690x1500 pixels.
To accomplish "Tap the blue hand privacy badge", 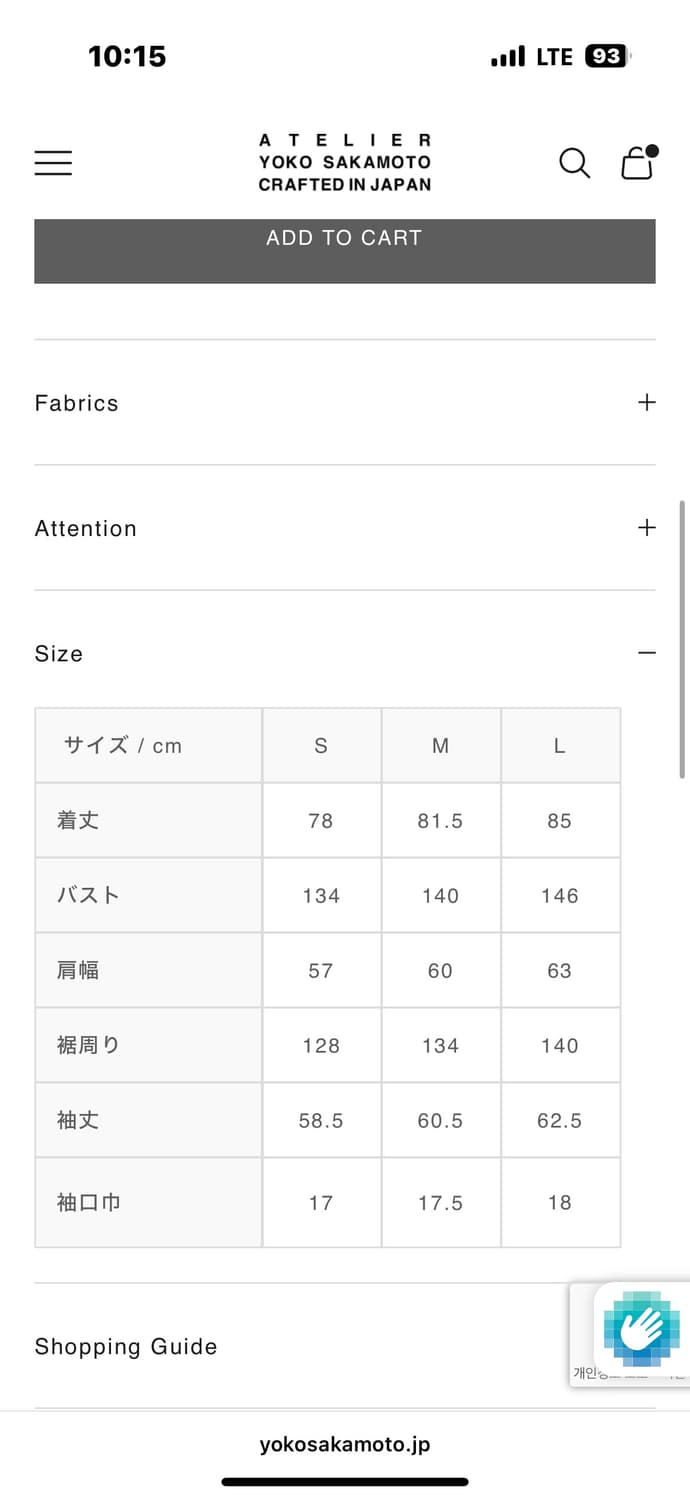I will click(x=641, y=1329).
